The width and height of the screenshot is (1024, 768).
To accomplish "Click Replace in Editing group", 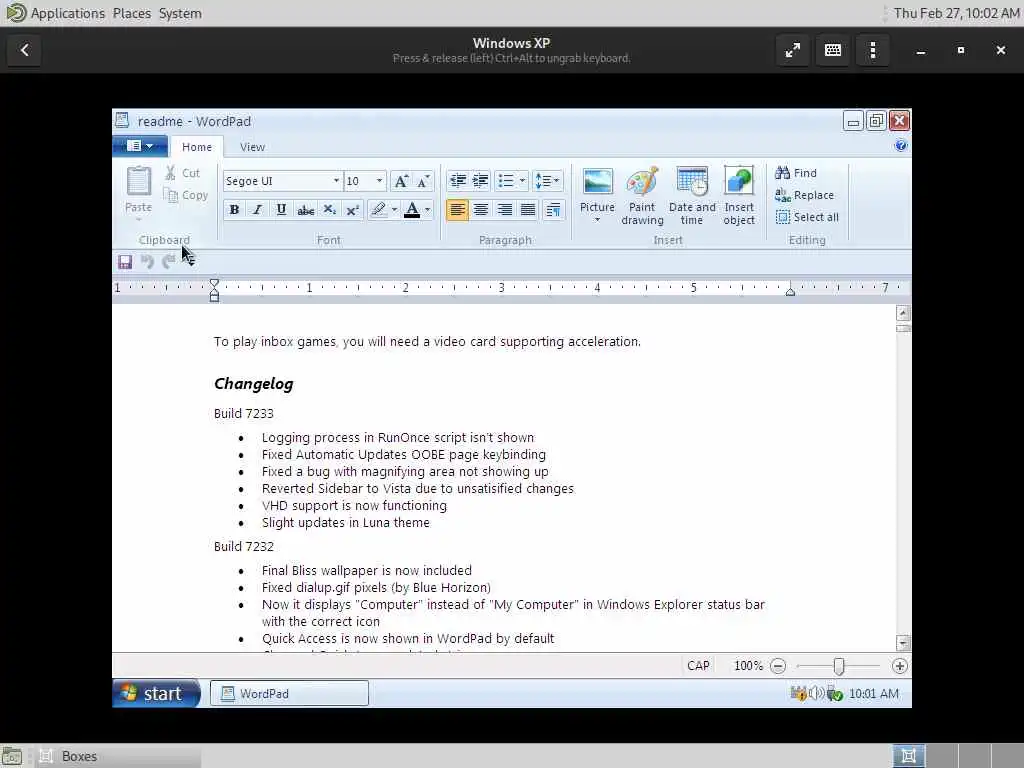I will point(805,195).
